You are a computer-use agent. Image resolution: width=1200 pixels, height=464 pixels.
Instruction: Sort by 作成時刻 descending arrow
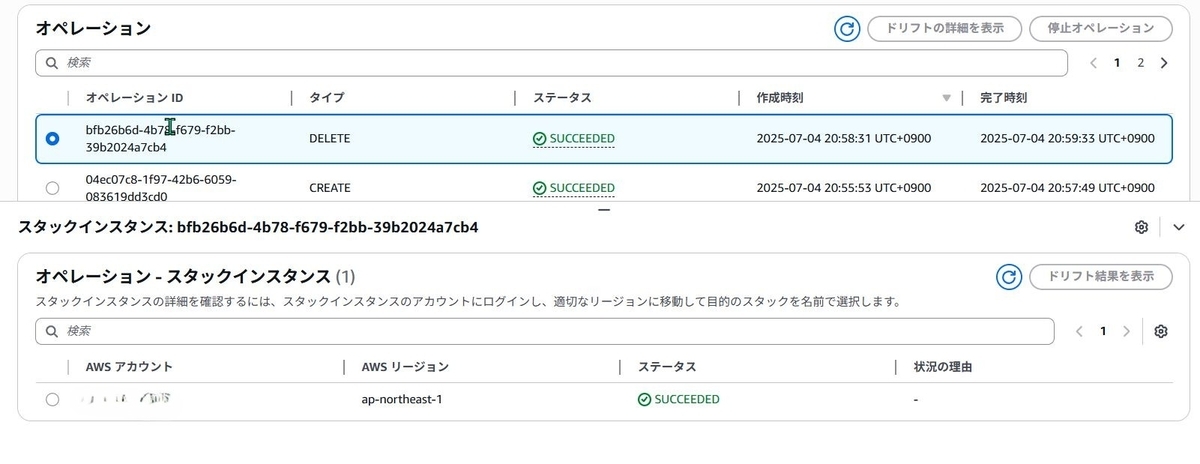946,98
